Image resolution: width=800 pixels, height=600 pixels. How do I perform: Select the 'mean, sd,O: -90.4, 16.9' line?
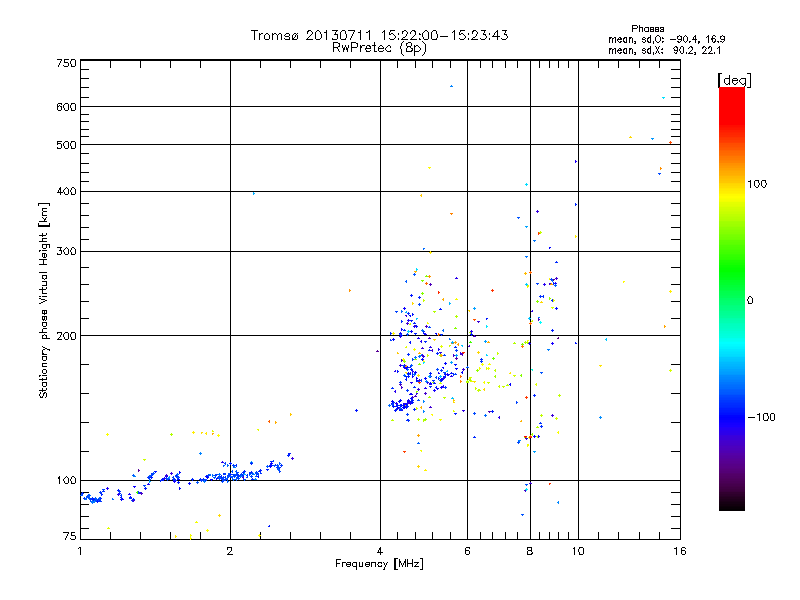pos(666,39)
